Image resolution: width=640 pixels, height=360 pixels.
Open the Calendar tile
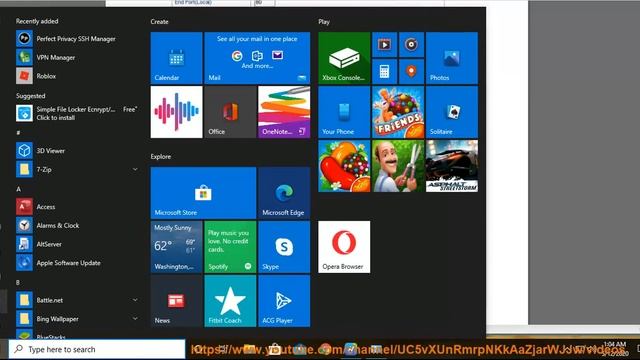(176, 58)
